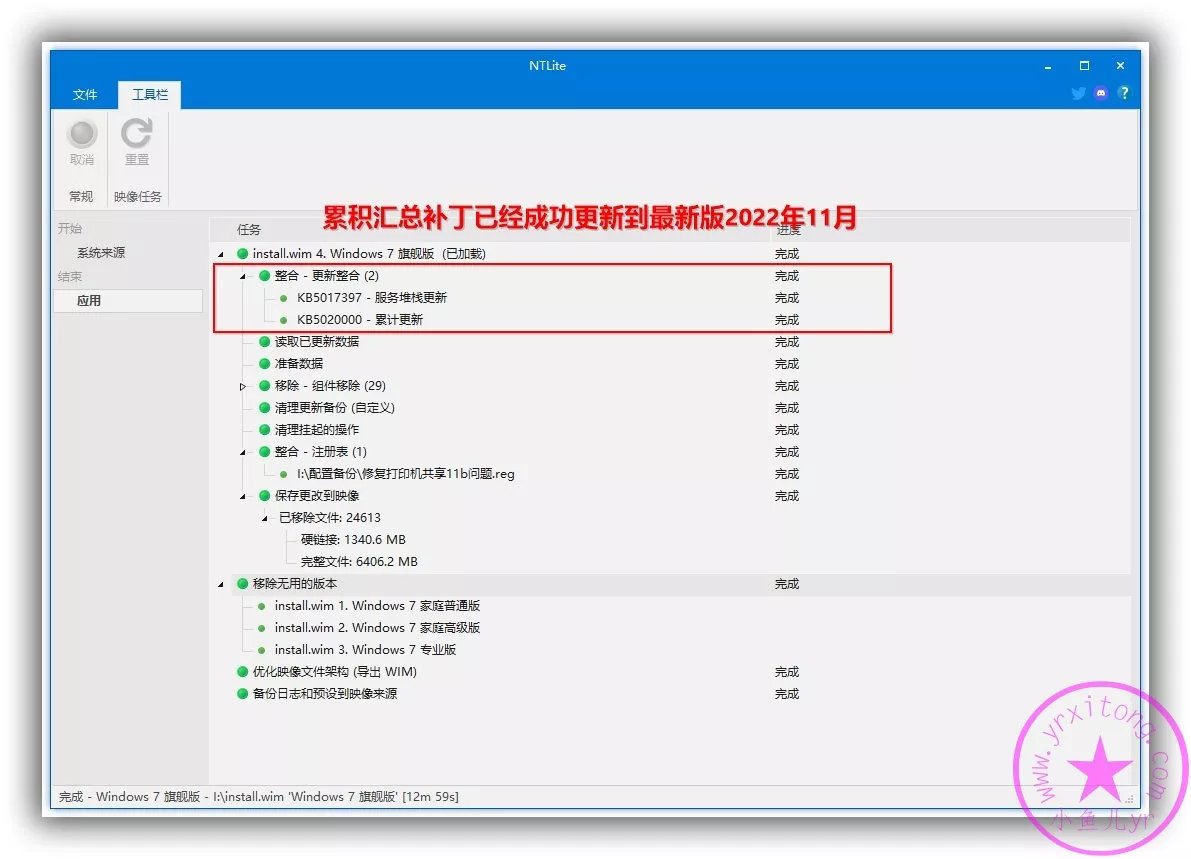
Task: Click the 任务 column header
Action: tap(248, 229)
